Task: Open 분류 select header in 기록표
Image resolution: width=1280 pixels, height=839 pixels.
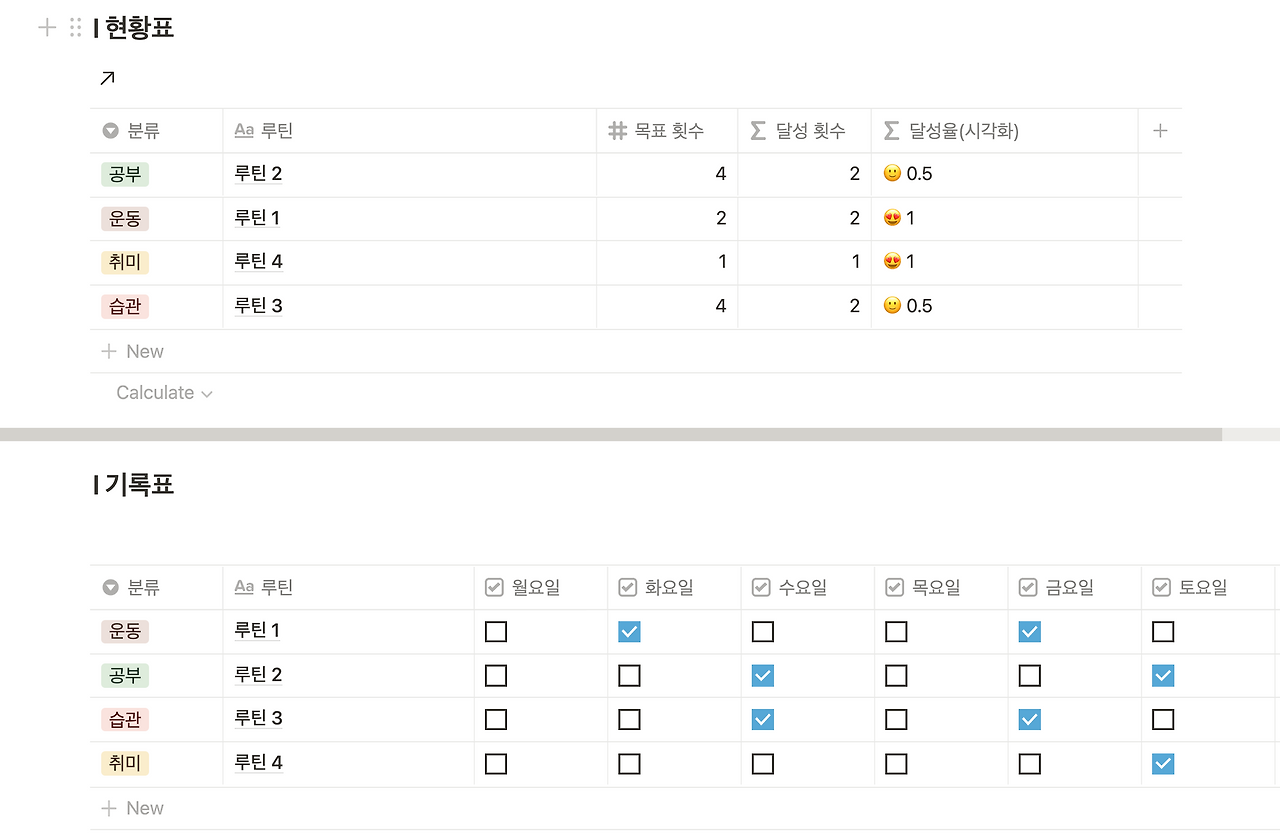Action: point(156,587)
